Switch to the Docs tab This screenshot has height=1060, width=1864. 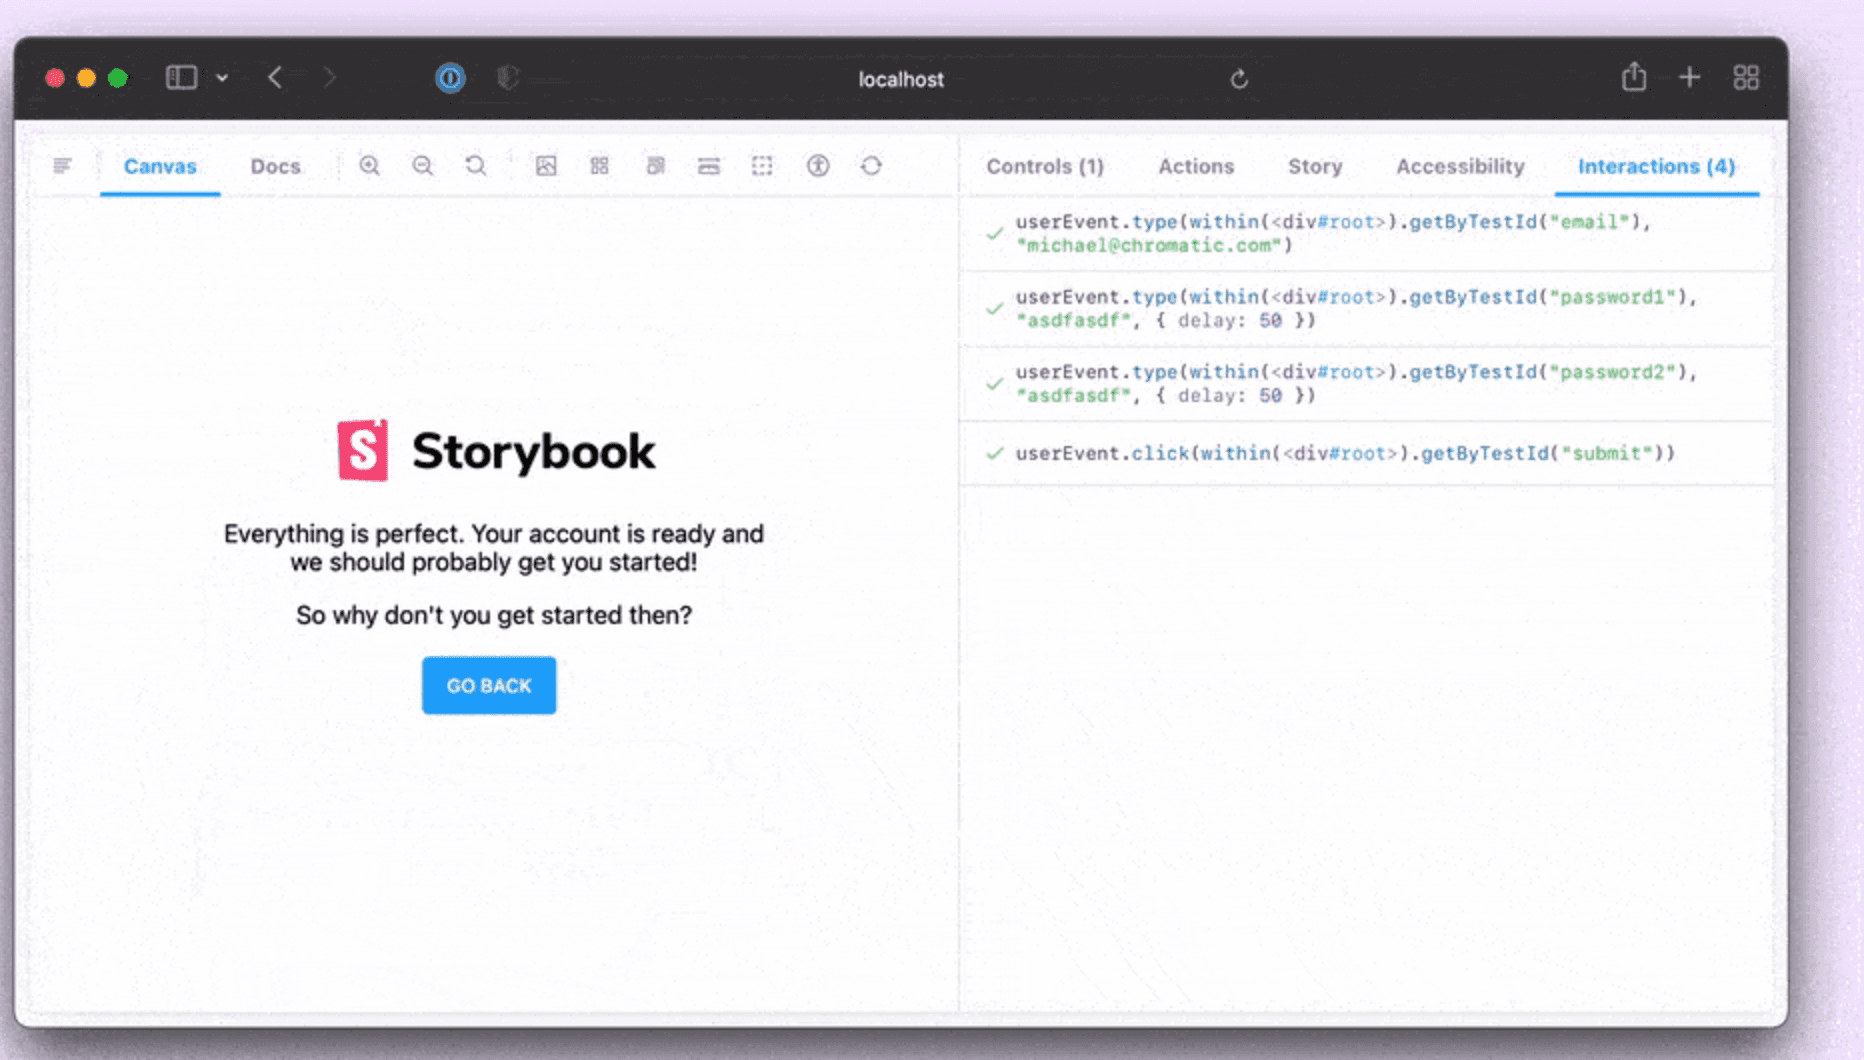click(x=274, y=166)
